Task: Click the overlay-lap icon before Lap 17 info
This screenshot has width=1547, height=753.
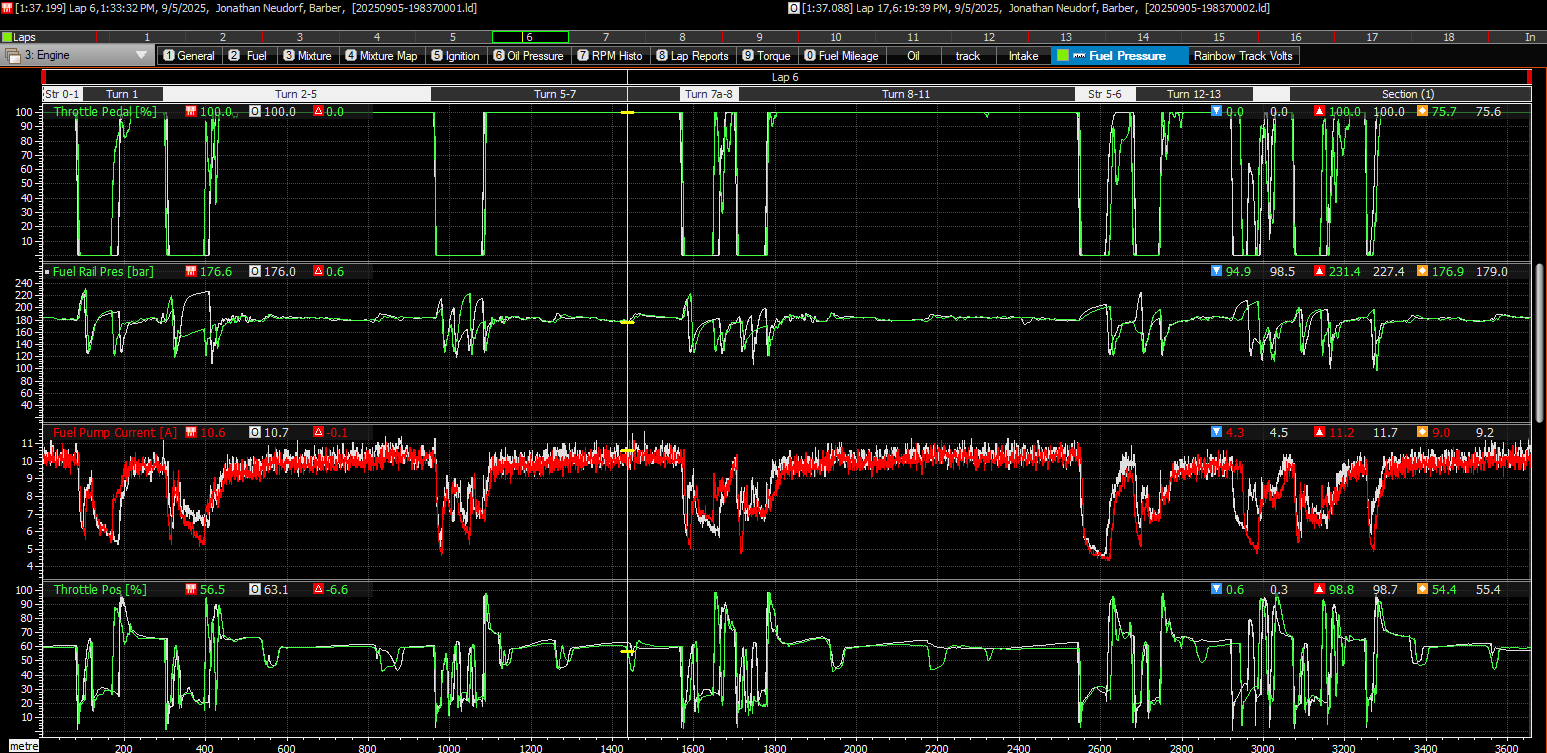Action: coord(793,7)
